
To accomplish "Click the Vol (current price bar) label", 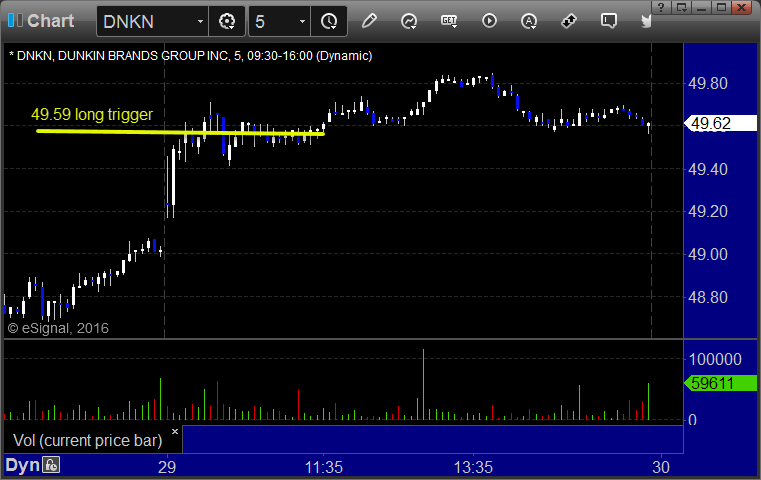I will (x=87, y=441).
